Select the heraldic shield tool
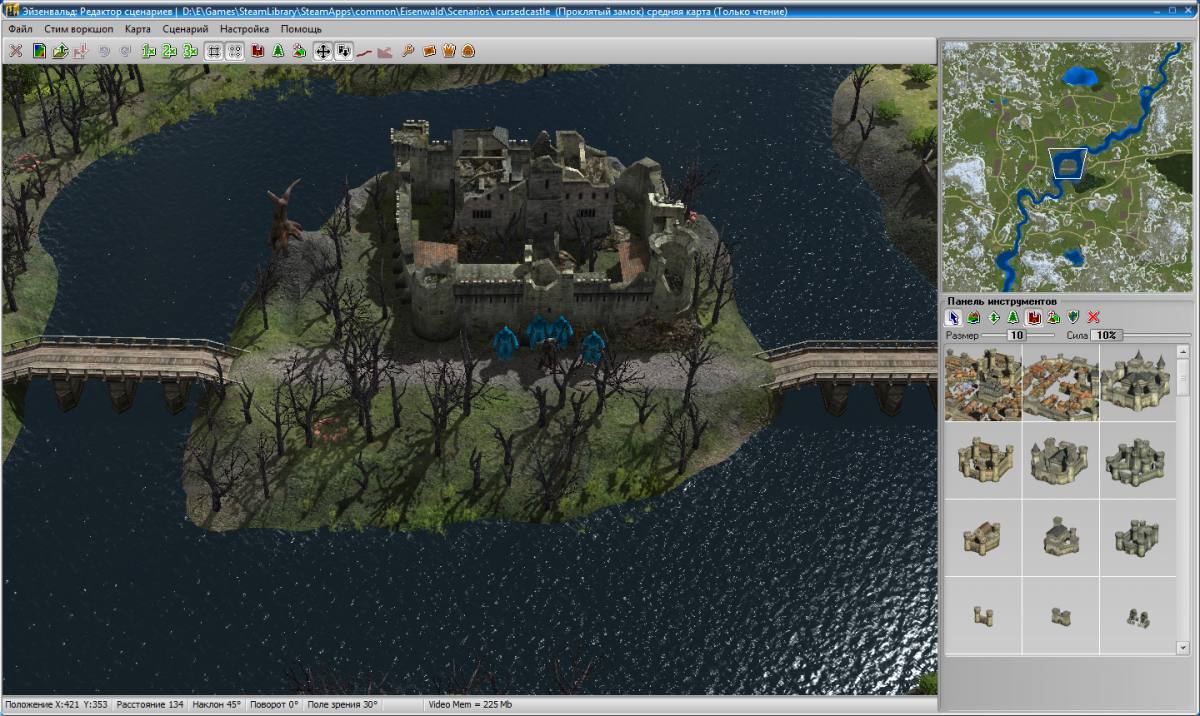Screen dimensions: 1200x716 click(1073, 317)
